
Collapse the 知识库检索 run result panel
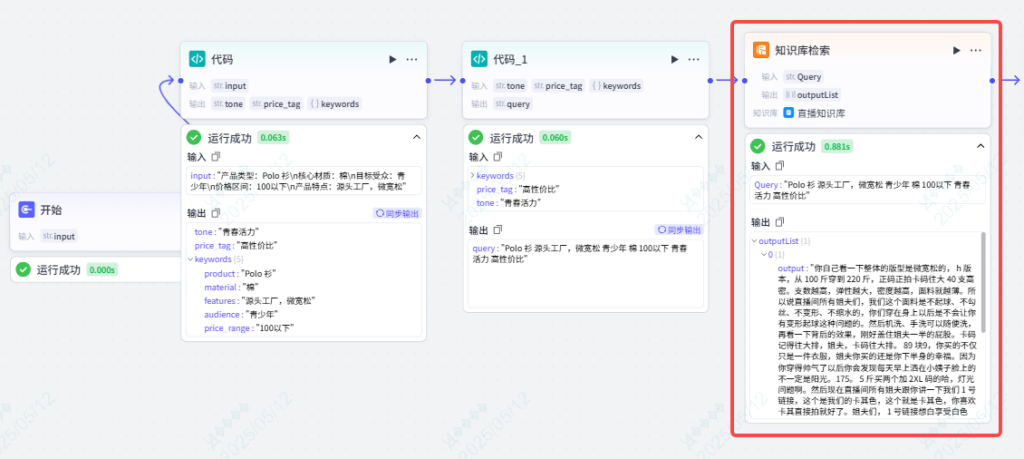[980, 146]
